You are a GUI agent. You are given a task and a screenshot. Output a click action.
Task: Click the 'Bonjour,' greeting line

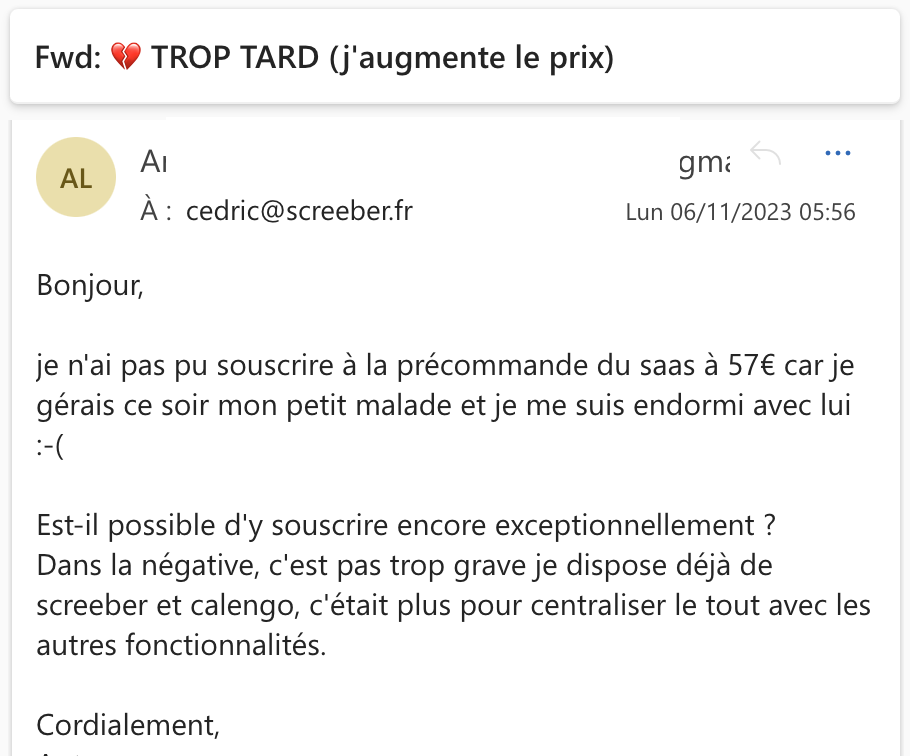tap(91, 285)
